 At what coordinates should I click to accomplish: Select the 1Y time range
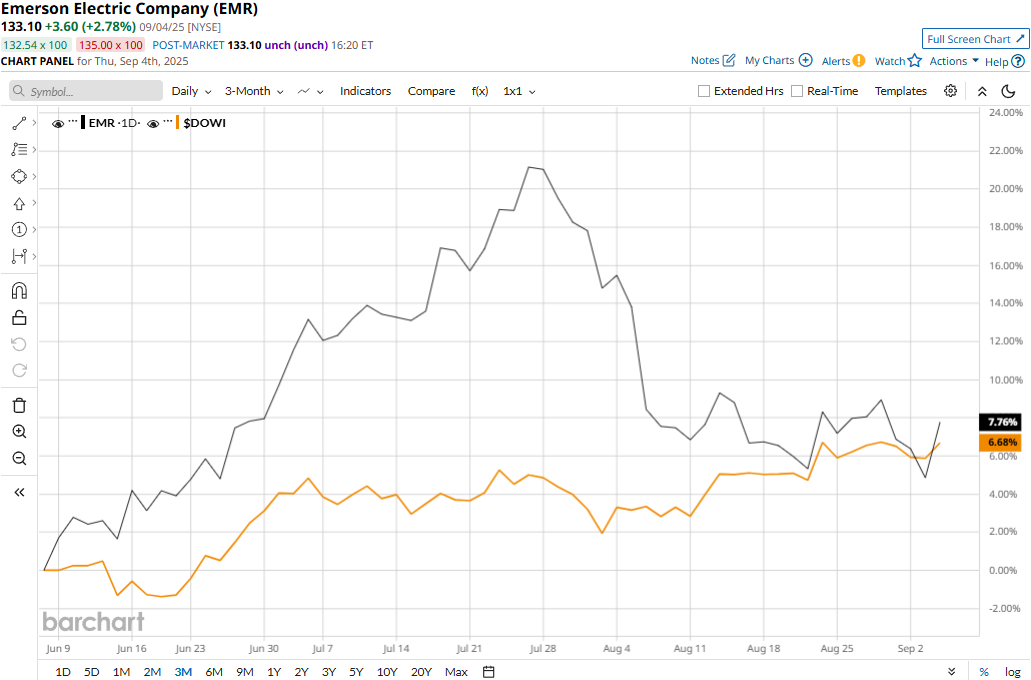[x=274, y=671]
